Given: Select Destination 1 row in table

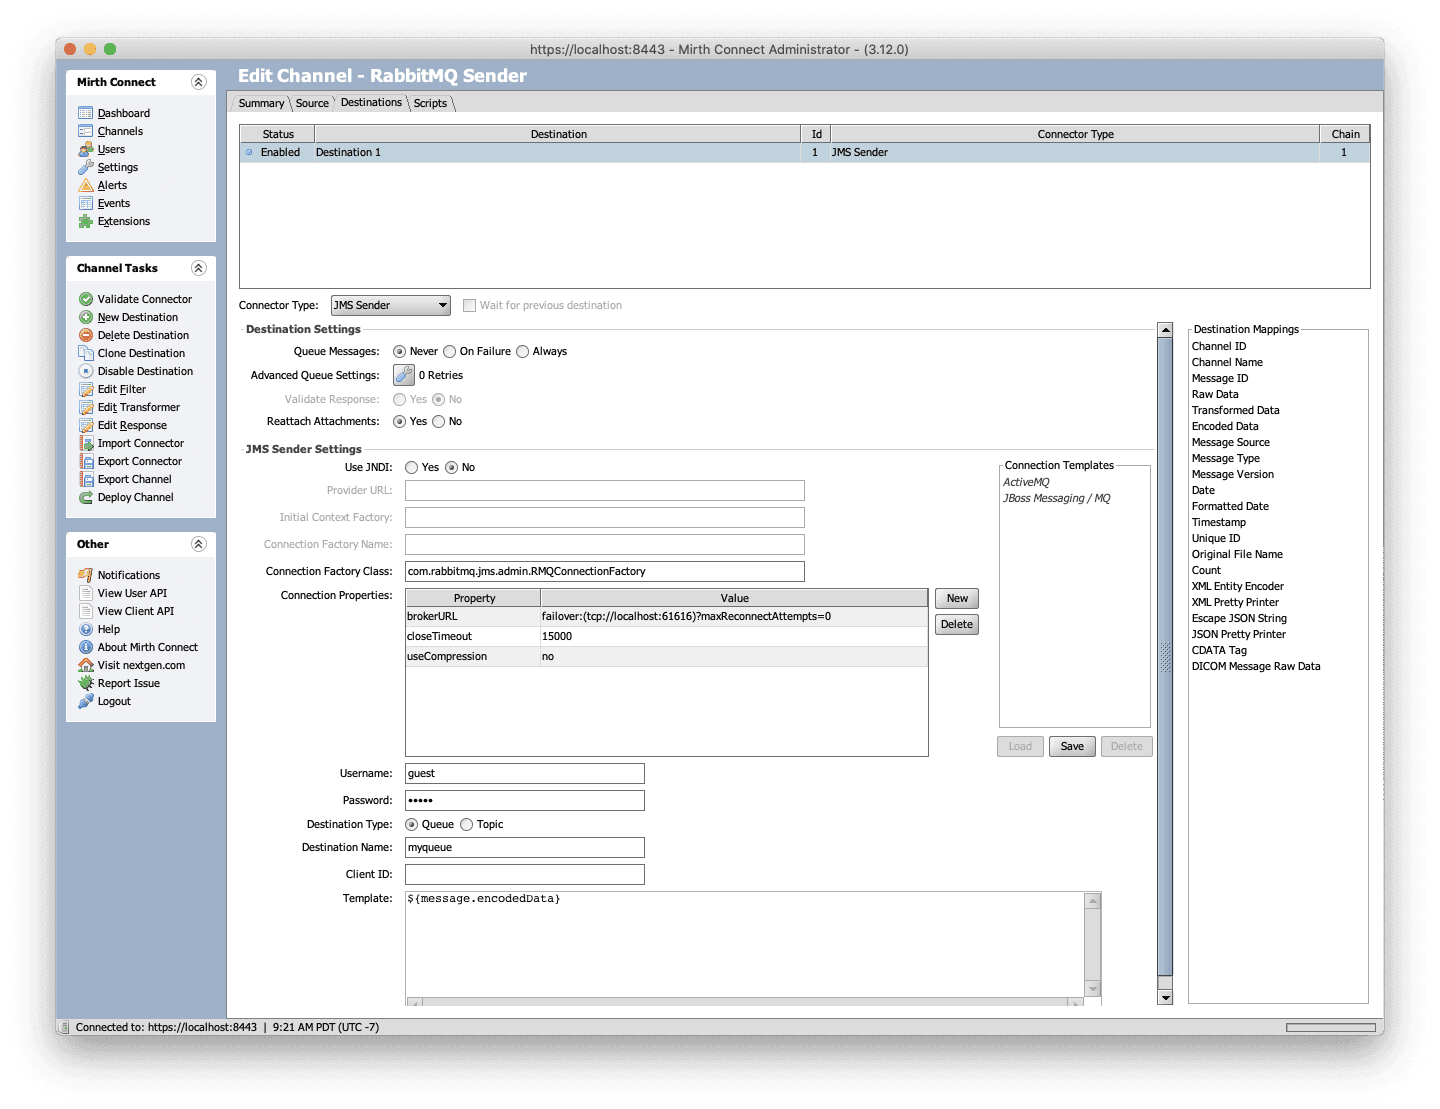Looking at the screenshot, I should tap(805, 152).
